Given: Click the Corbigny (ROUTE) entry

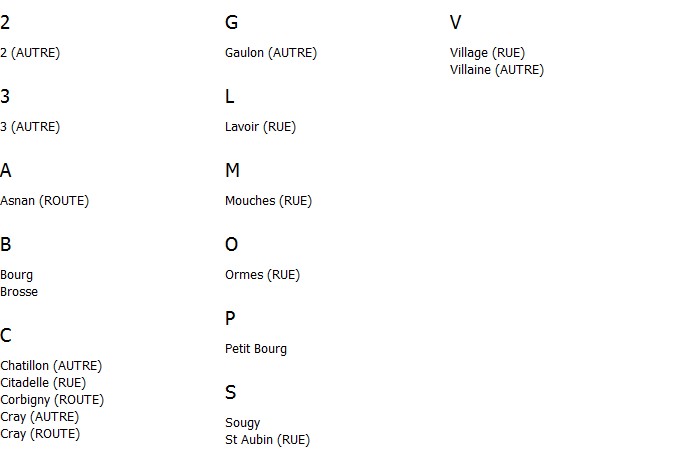Looking at the screenshot, I should pyautogui.click(x=52, y=400).
